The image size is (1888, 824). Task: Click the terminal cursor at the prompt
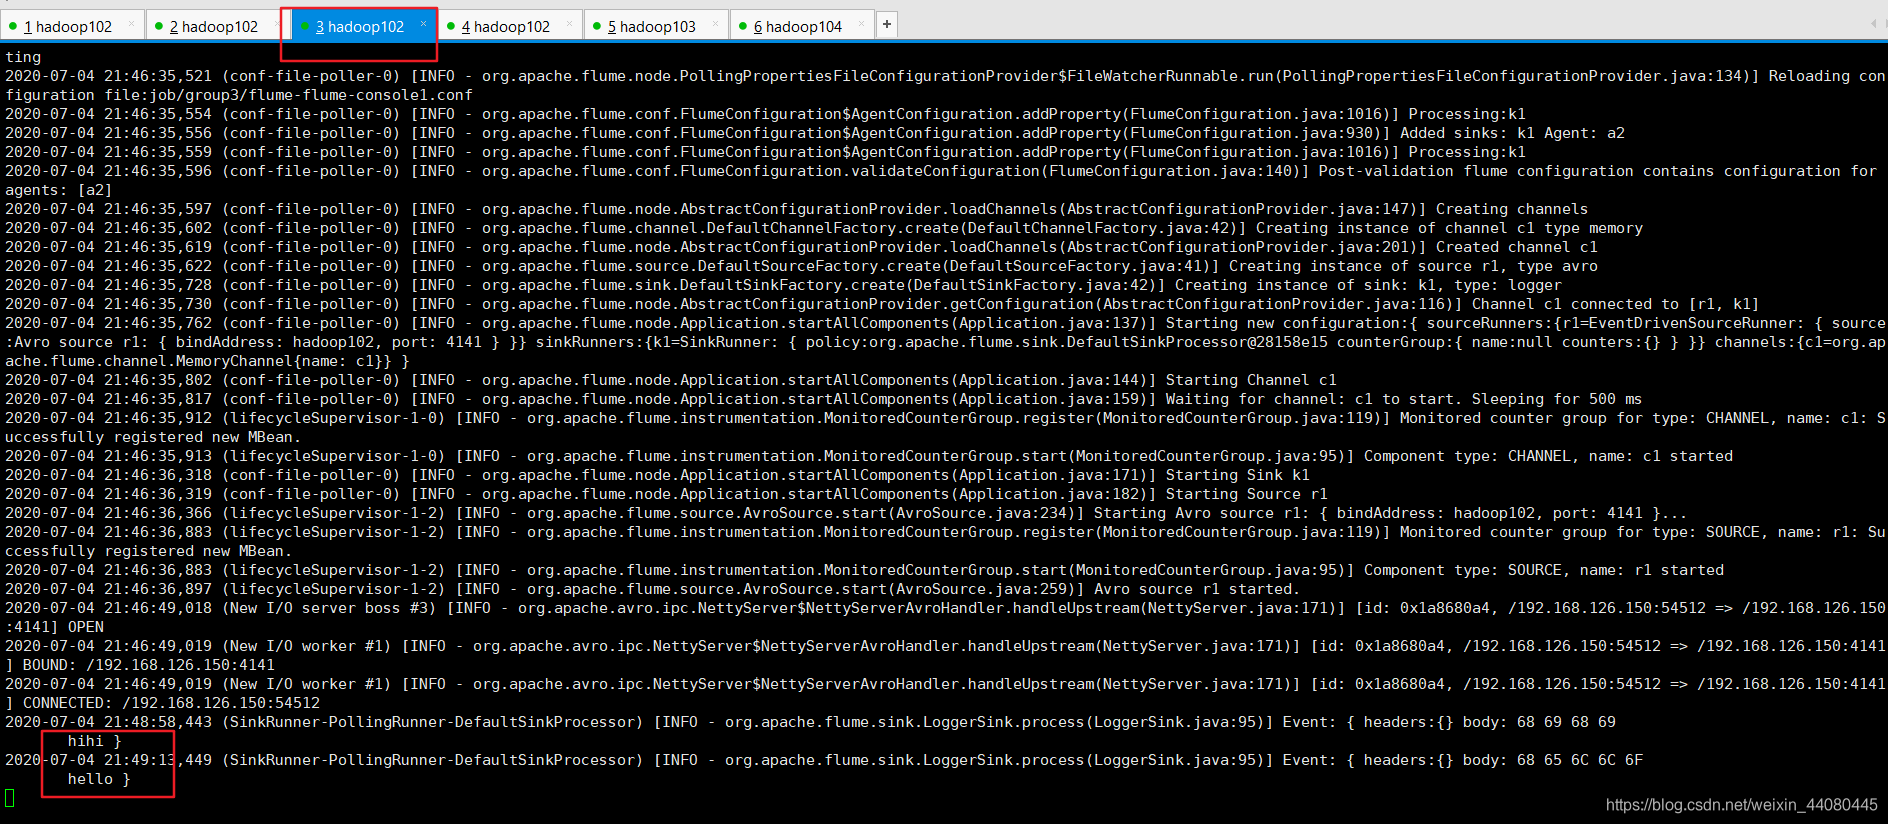point(10,798)
